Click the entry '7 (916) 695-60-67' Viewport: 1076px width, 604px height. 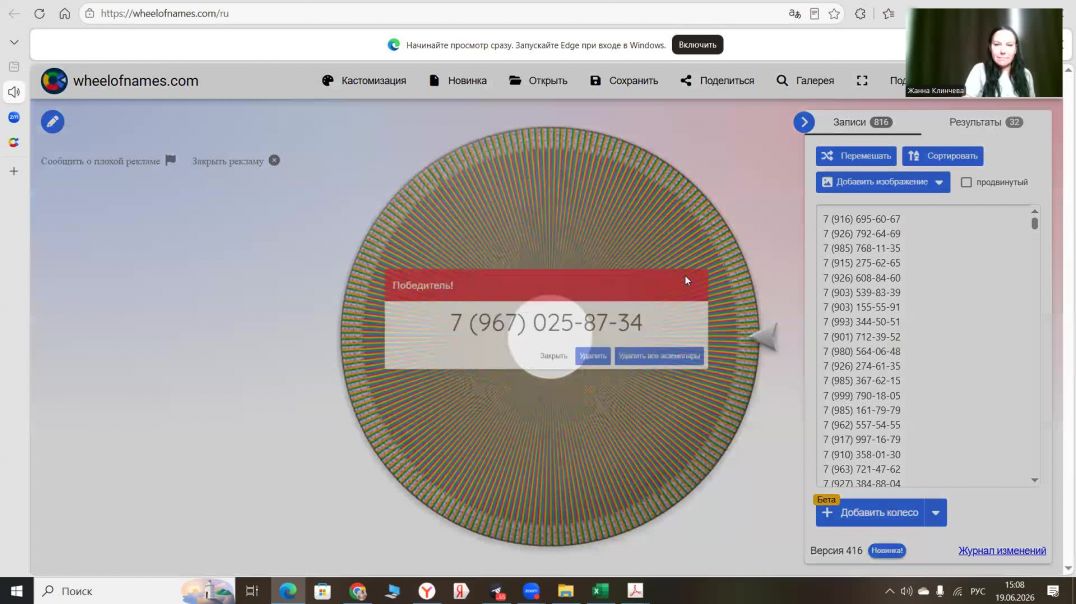(x=862, y=219)
